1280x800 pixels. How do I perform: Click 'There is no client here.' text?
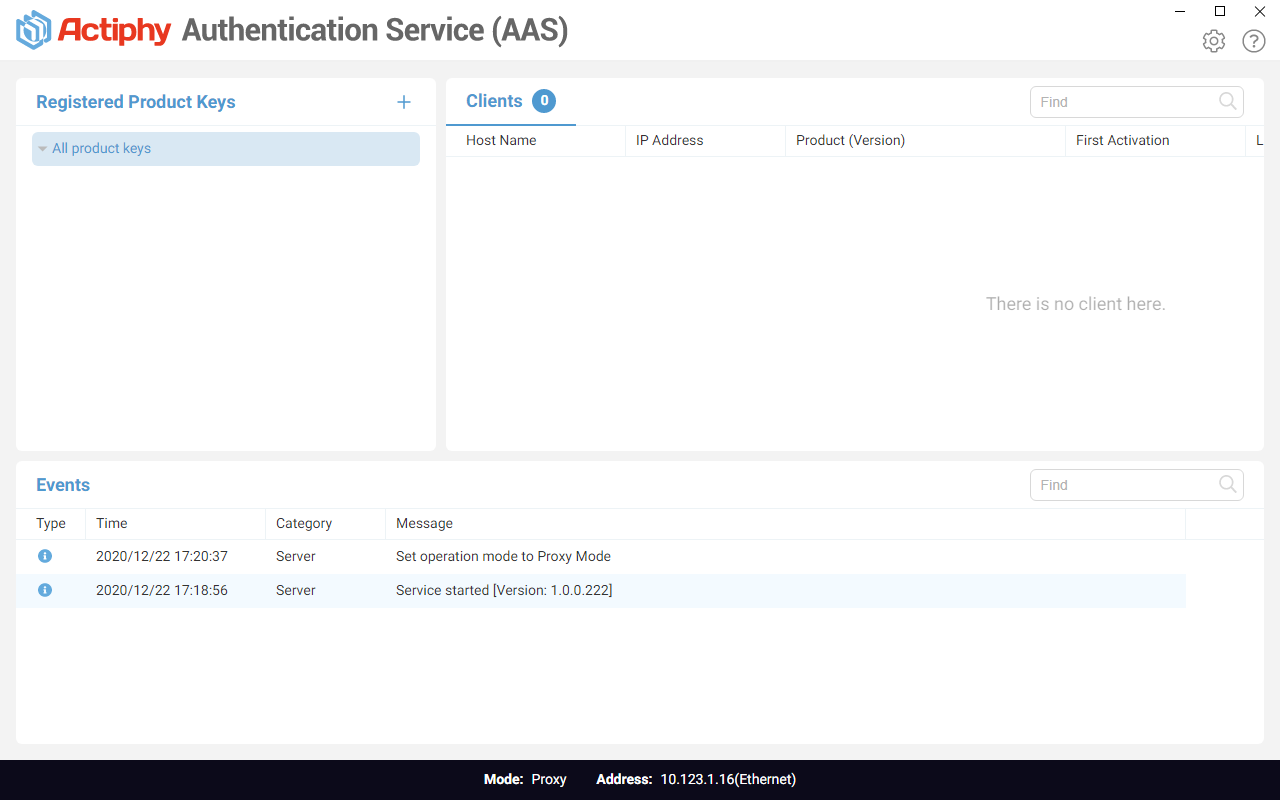pyautogui.click(x=1076, y=304)
